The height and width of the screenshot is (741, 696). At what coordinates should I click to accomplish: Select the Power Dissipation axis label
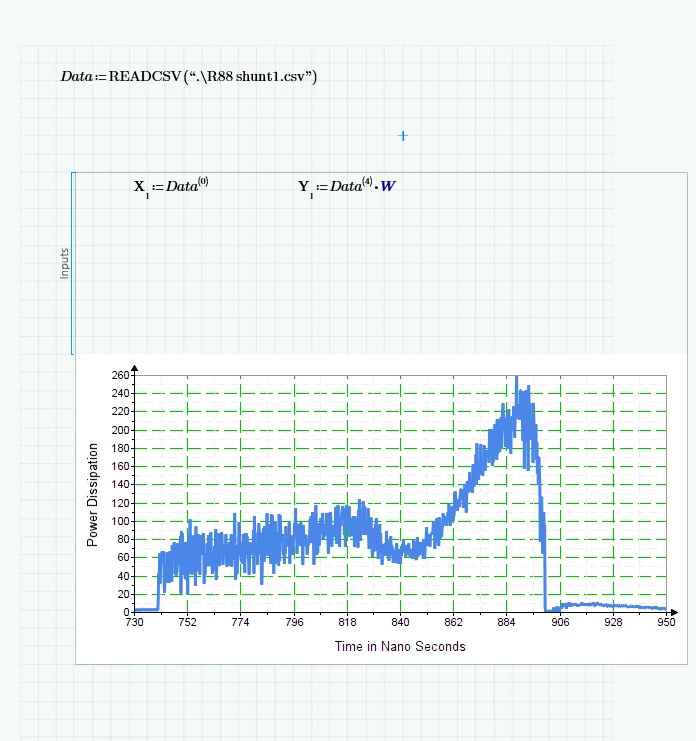click(x=93, y=495)
